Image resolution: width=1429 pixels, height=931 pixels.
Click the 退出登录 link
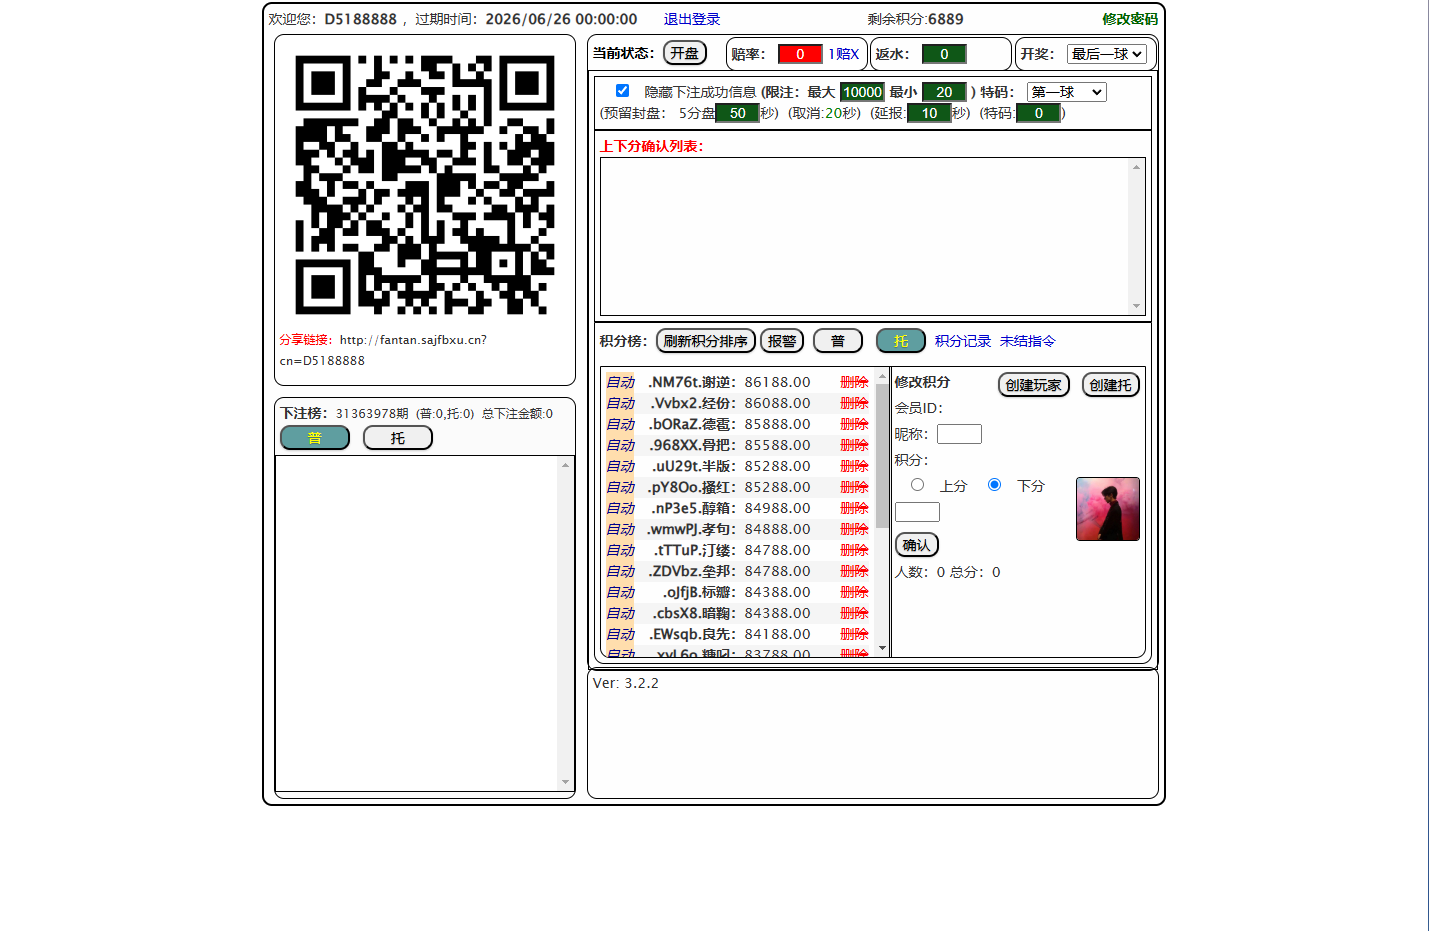click(x=692, y=19)
